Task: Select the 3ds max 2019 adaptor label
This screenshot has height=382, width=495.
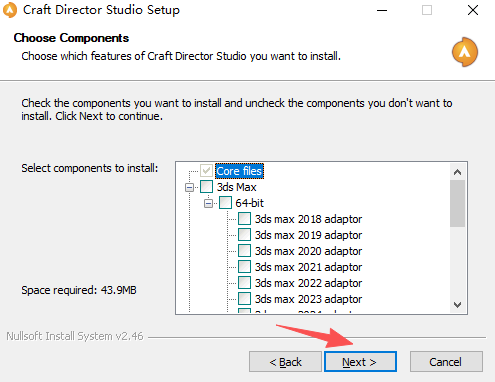Action: [308, 235]
